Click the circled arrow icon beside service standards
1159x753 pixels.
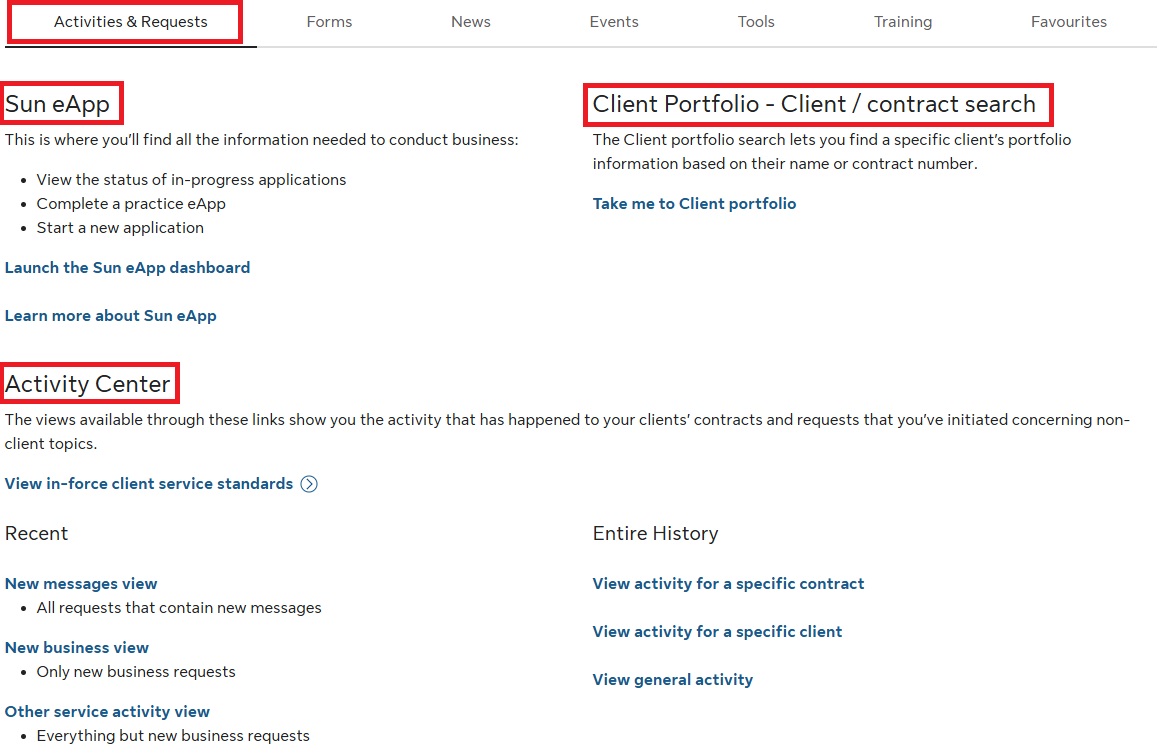(310, 484)
